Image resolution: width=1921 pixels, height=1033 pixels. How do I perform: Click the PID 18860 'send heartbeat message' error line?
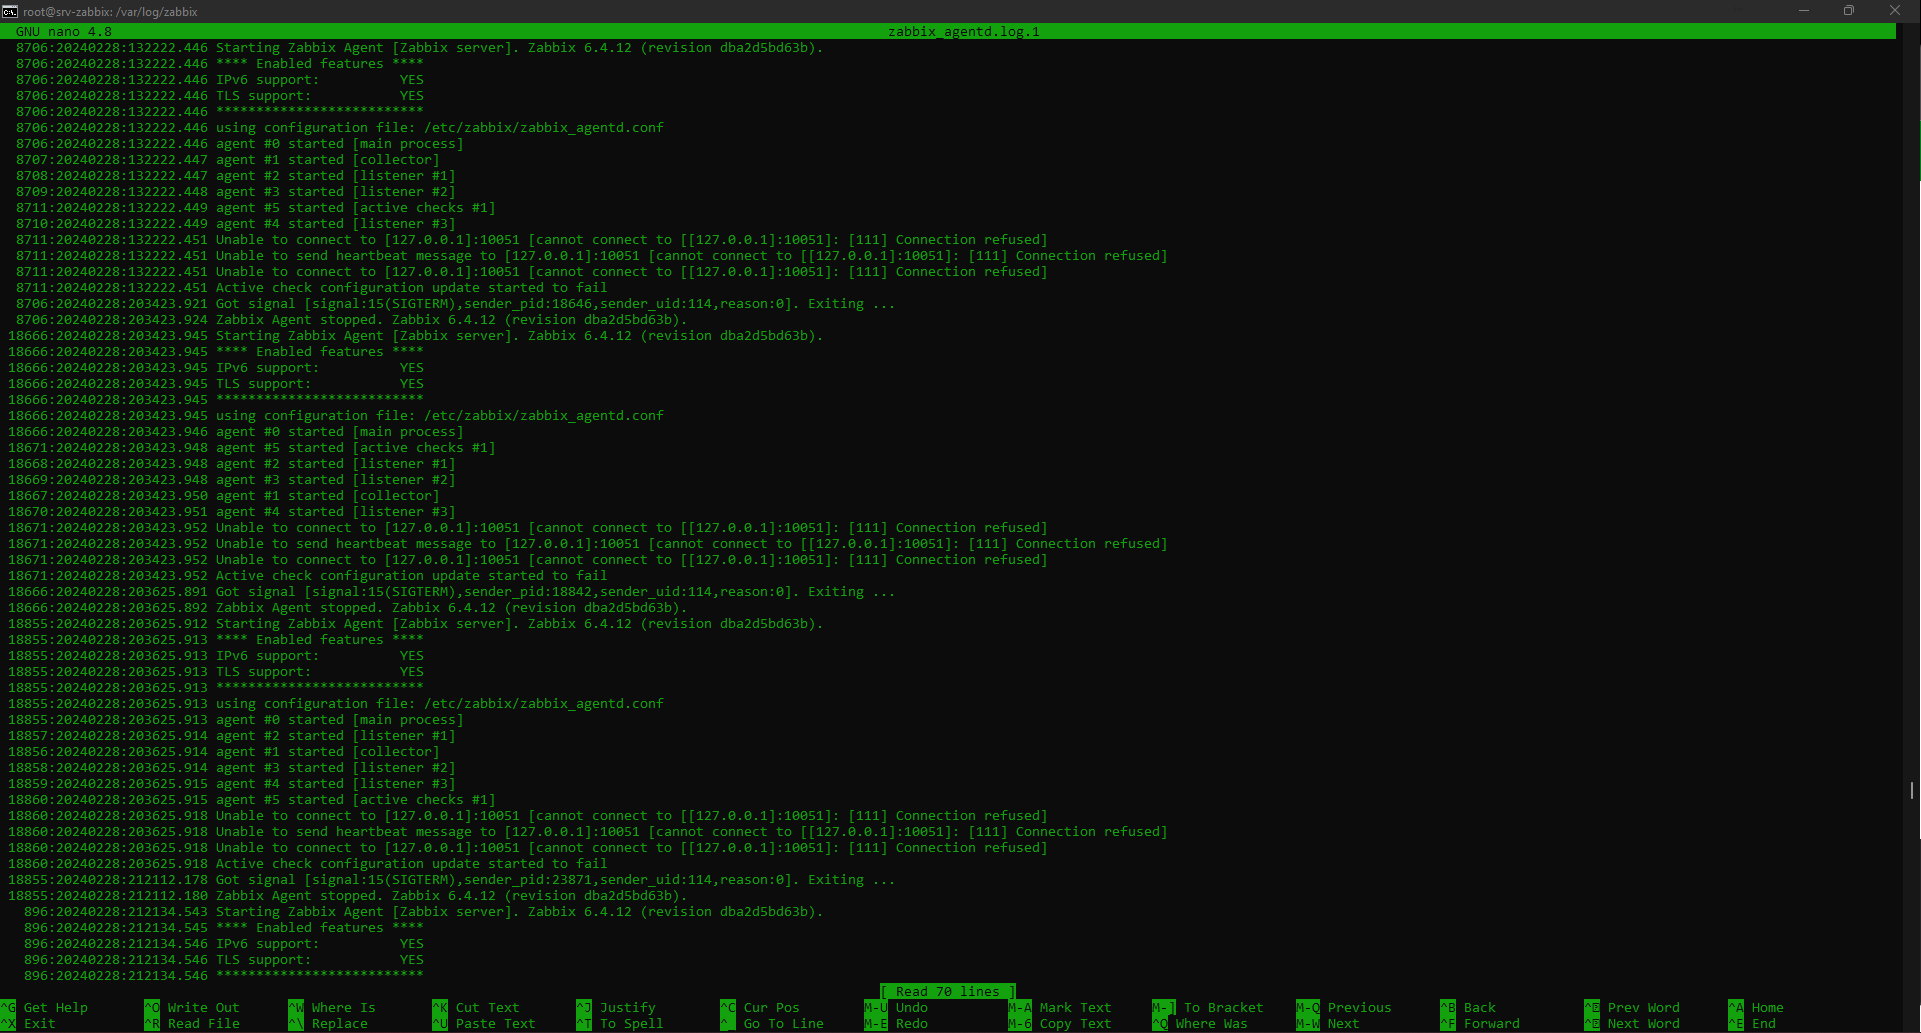(588, 832)
